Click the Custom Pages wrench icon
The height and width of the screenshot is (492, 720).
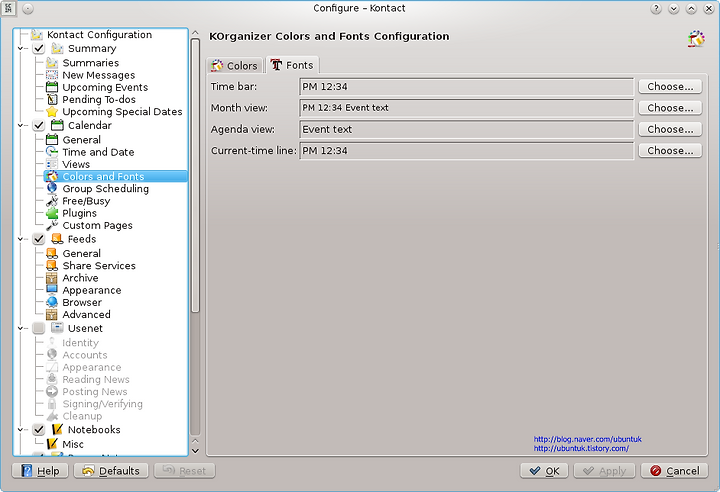click(x=52, y=225)
